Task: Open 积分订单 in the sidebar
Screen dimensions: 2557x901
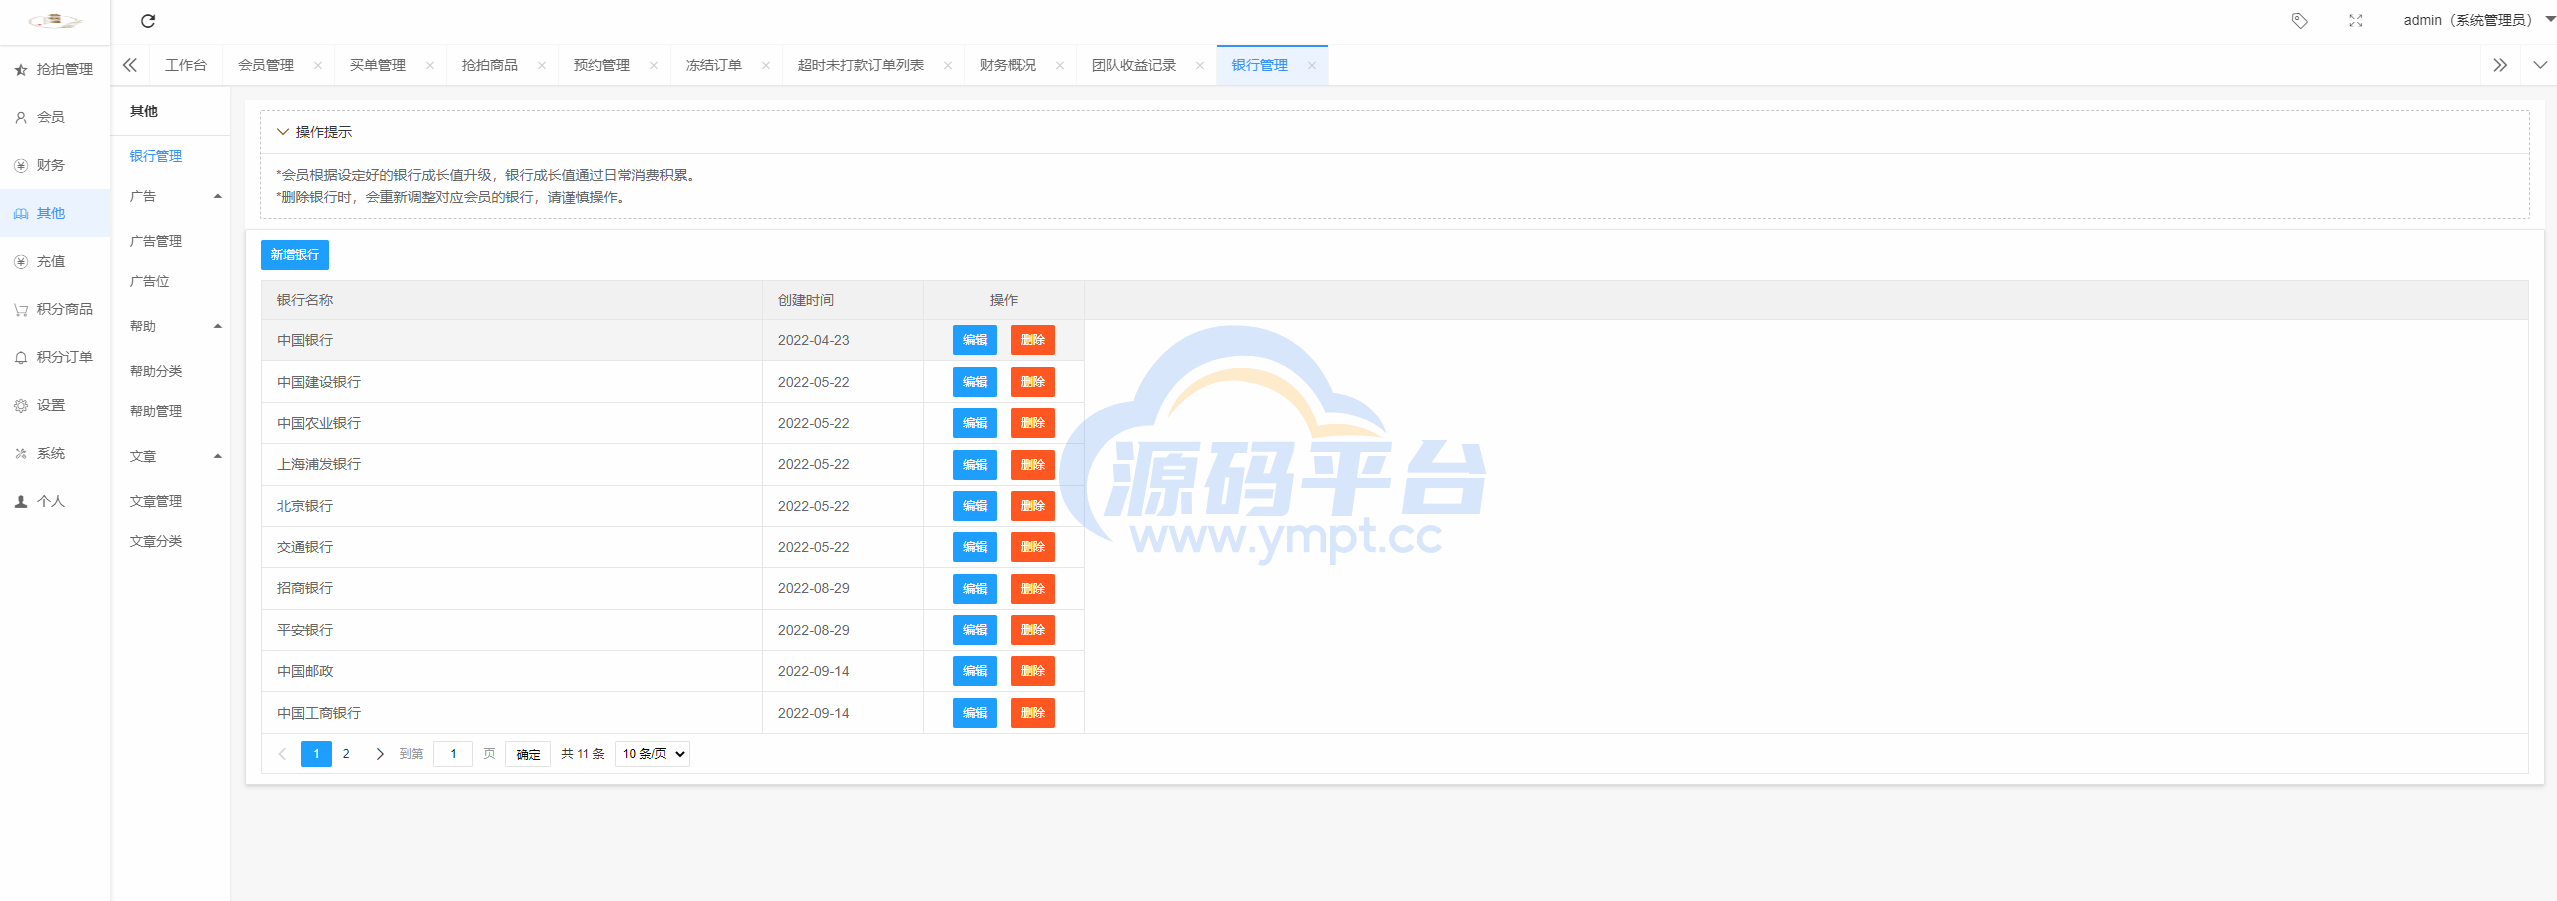Action: [x=55, y=357]
